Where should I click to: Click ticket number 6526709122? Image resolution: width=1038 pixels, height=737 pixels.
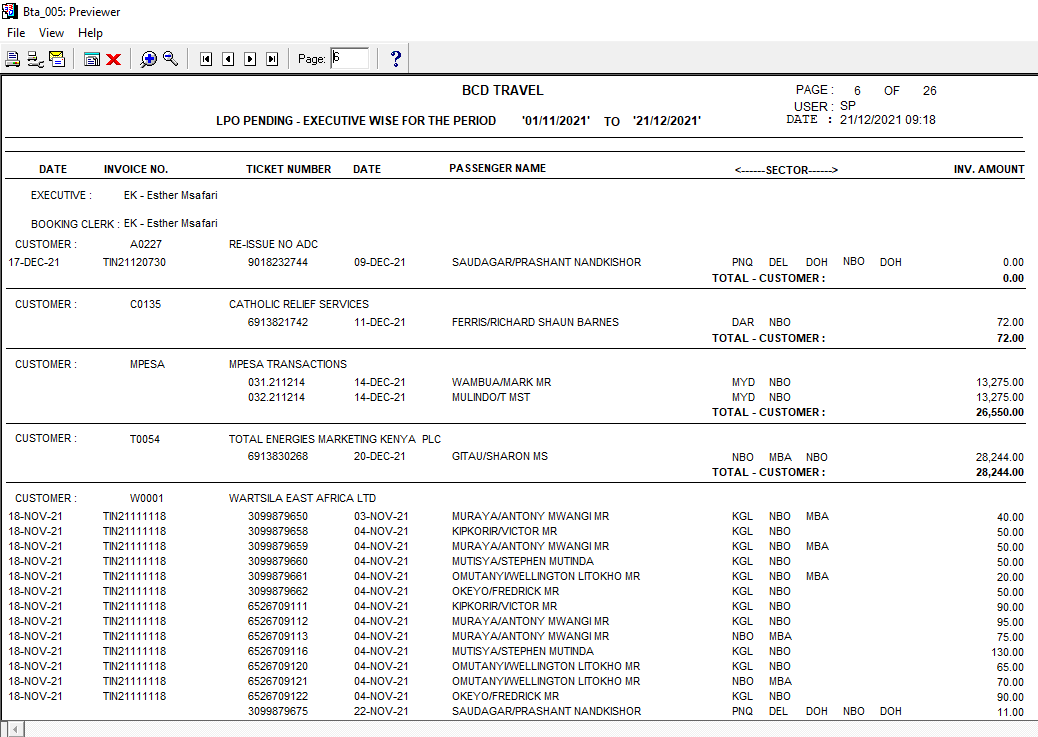[x=278, y=696]
